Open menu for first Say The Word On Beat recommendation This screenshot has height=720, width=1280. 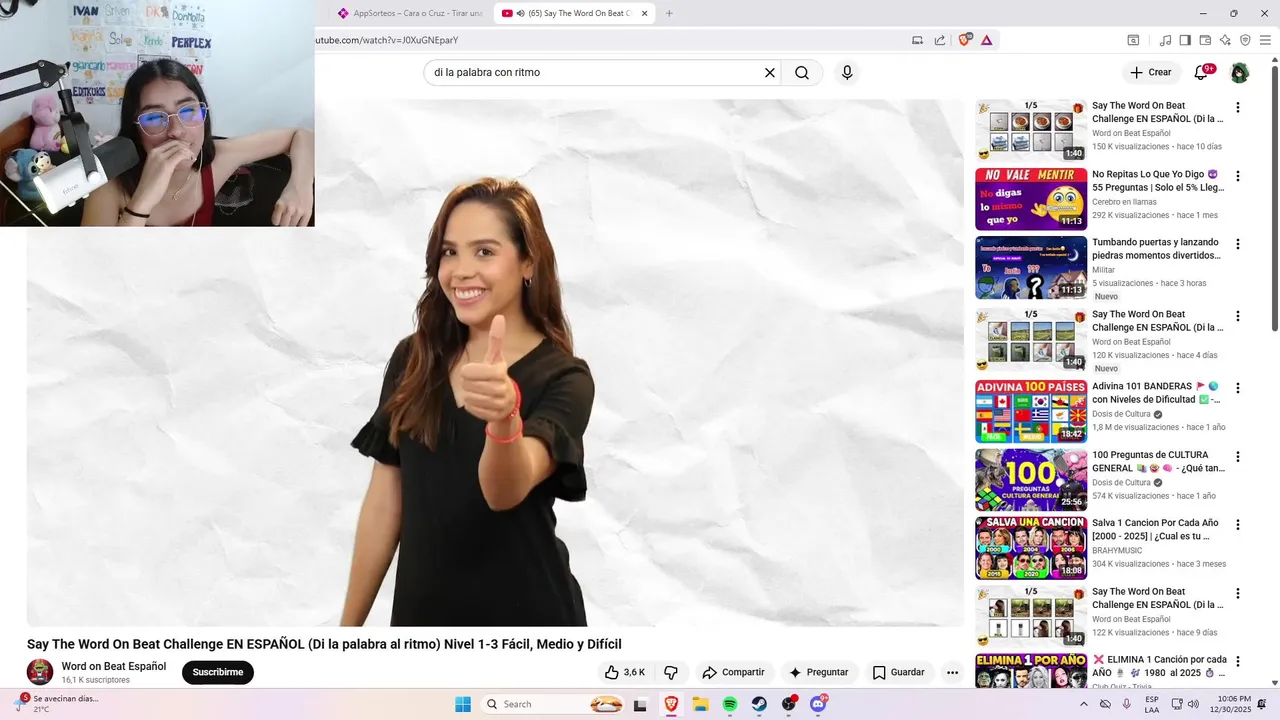(1238, 107)
